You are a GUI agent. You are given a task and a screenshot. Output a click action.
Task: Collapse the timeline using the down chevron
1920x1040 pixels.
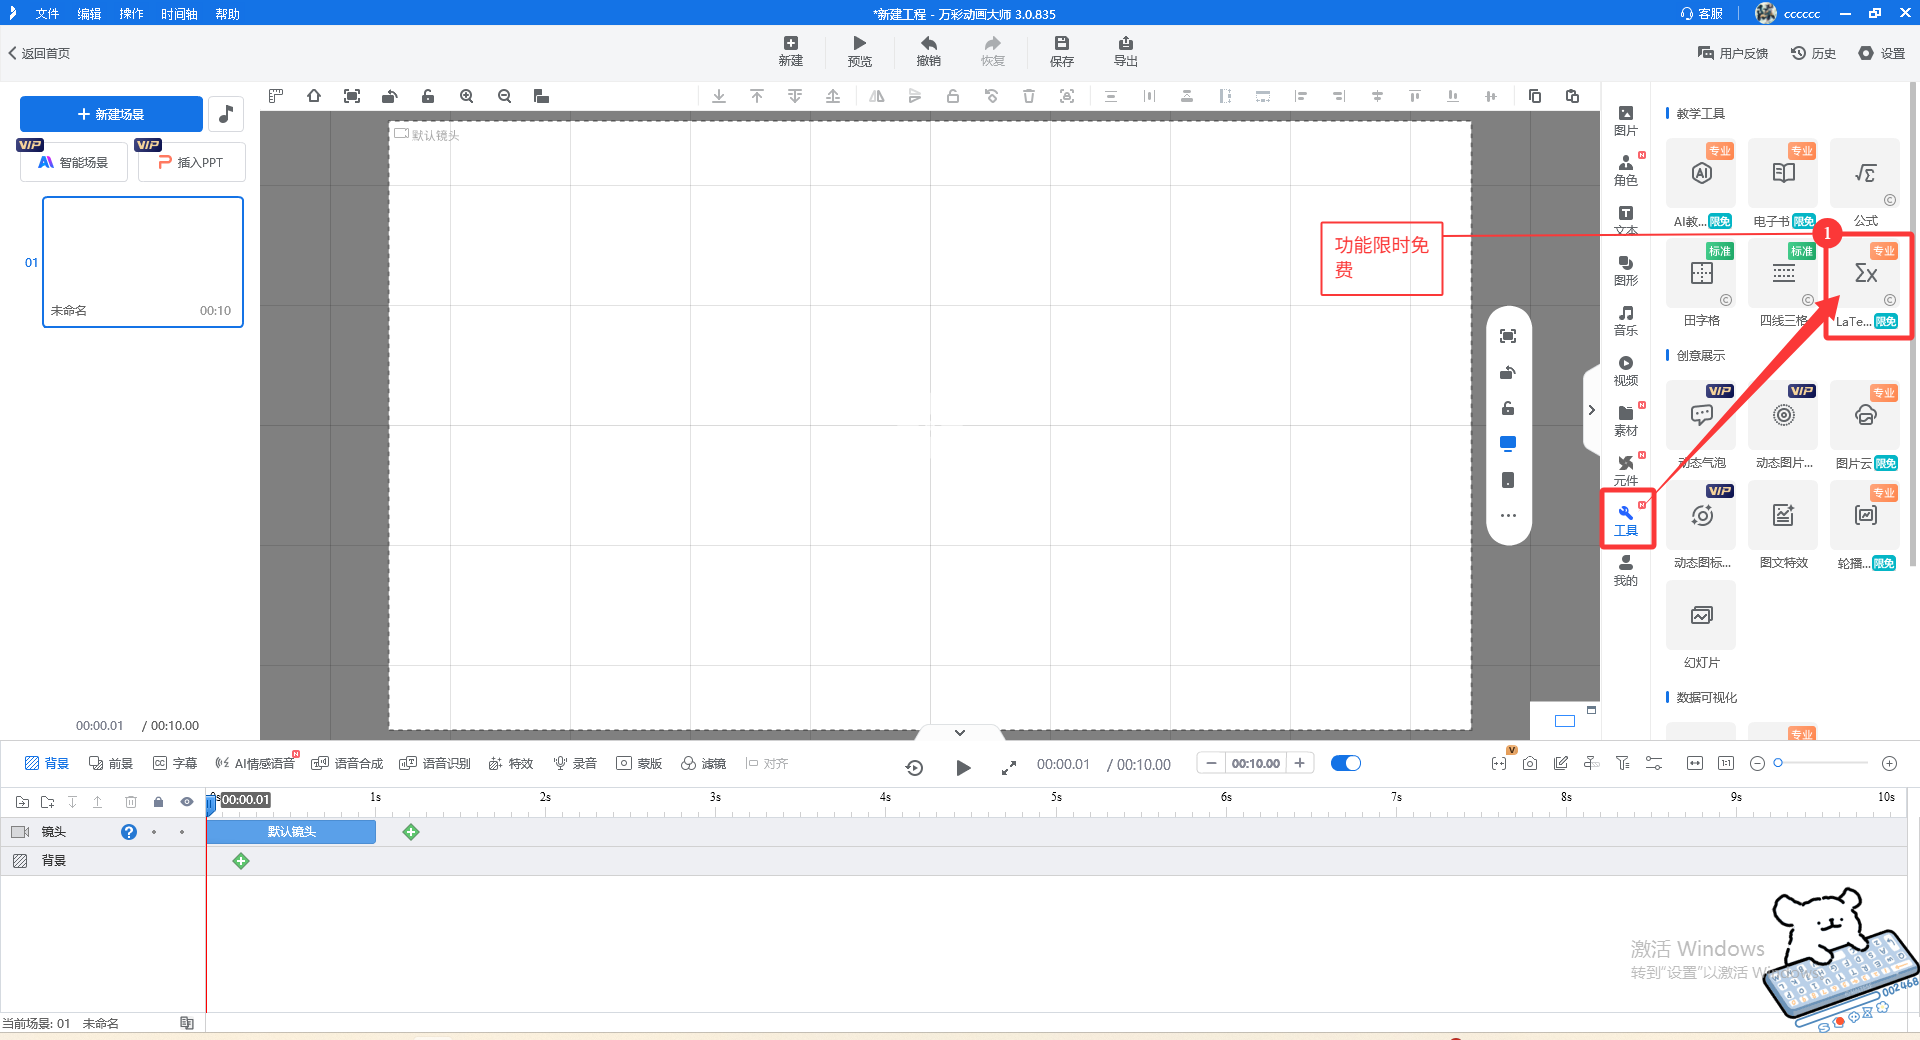pos(959,733)
